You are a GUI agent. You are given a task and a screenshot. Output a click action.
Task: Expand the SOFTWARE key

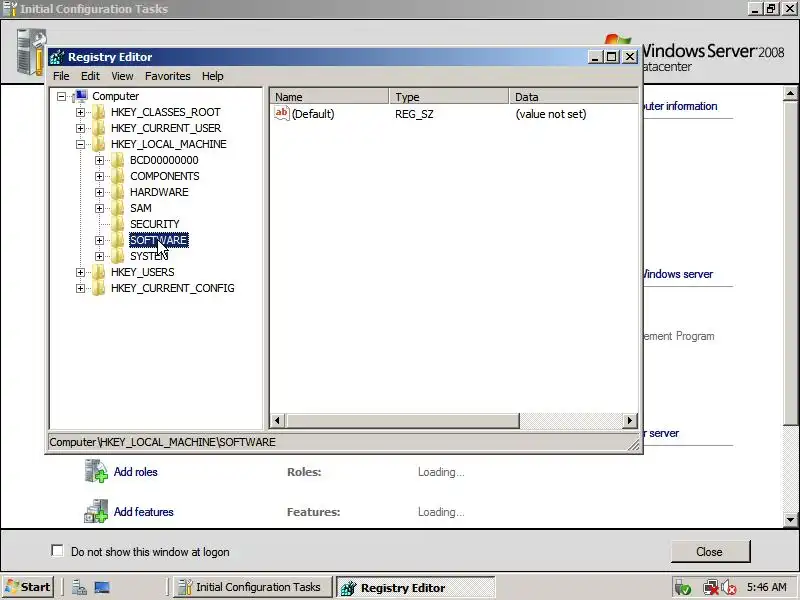[x=99, y=240]
